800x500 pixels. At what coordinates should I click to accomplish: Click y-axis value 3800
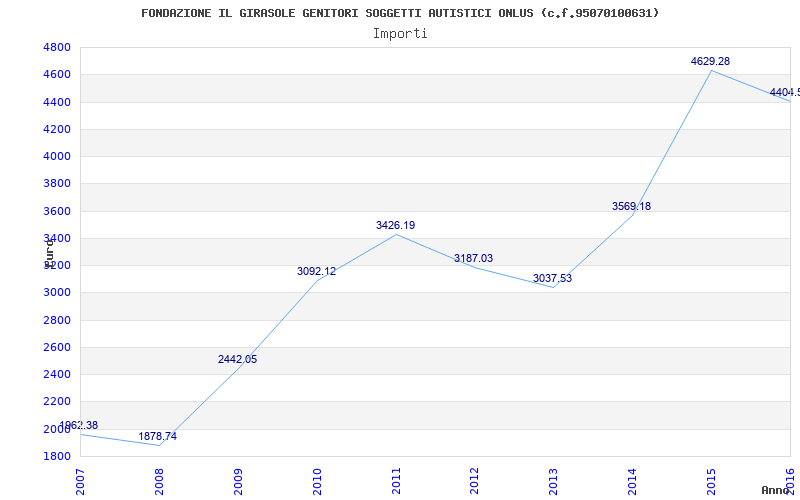point(57,183)
